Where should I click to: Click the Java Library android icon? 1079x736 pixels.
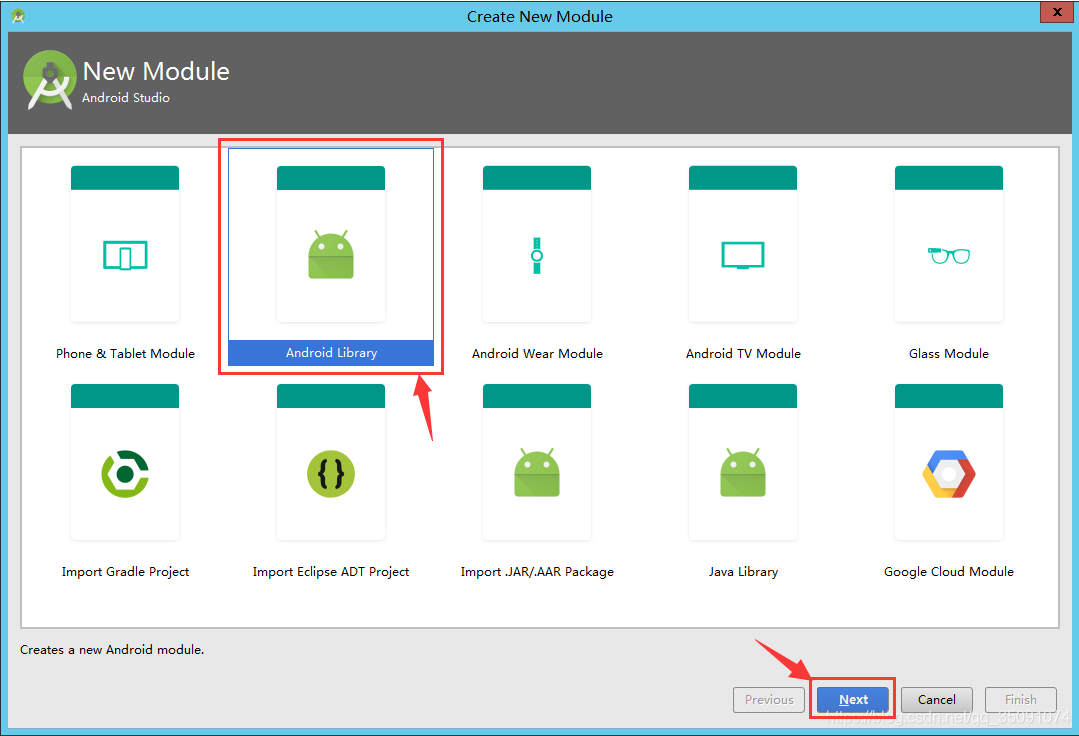pyautogui.click(x=742, y=473)
